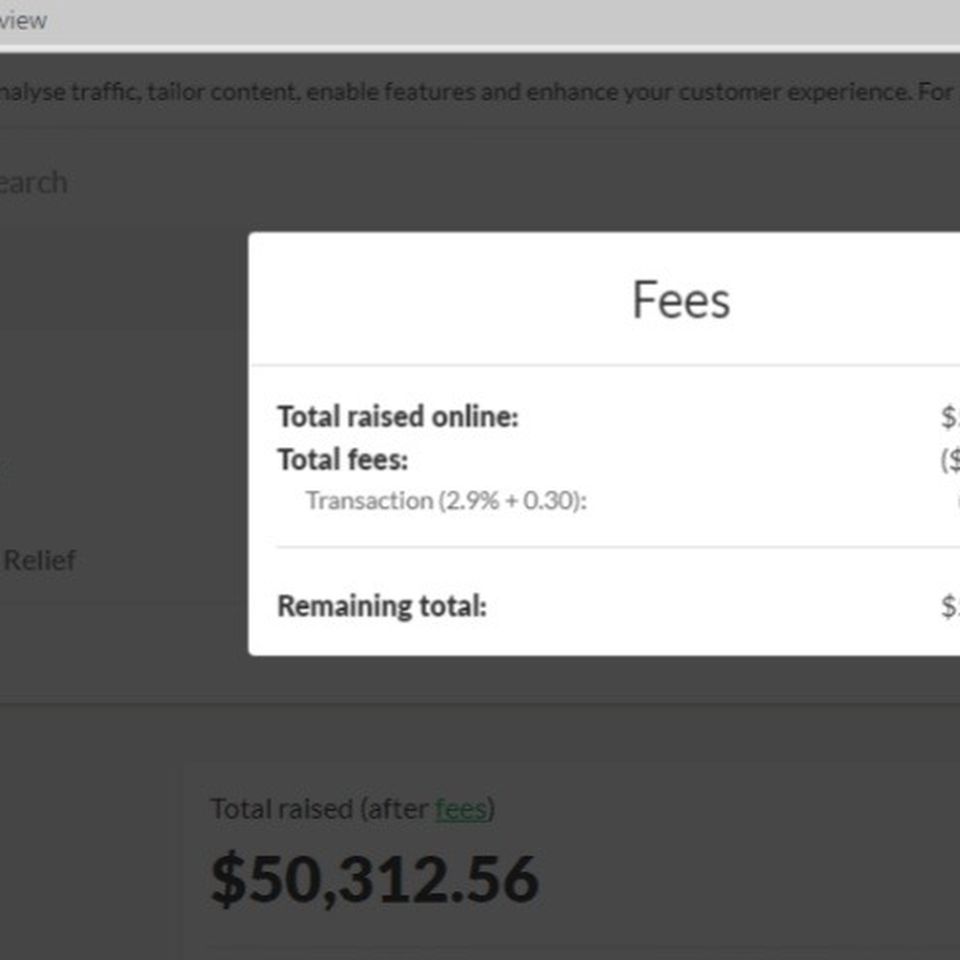Select the 'Relief' sidebar entry
960x960 pixels.
click(x=40, y=560)
